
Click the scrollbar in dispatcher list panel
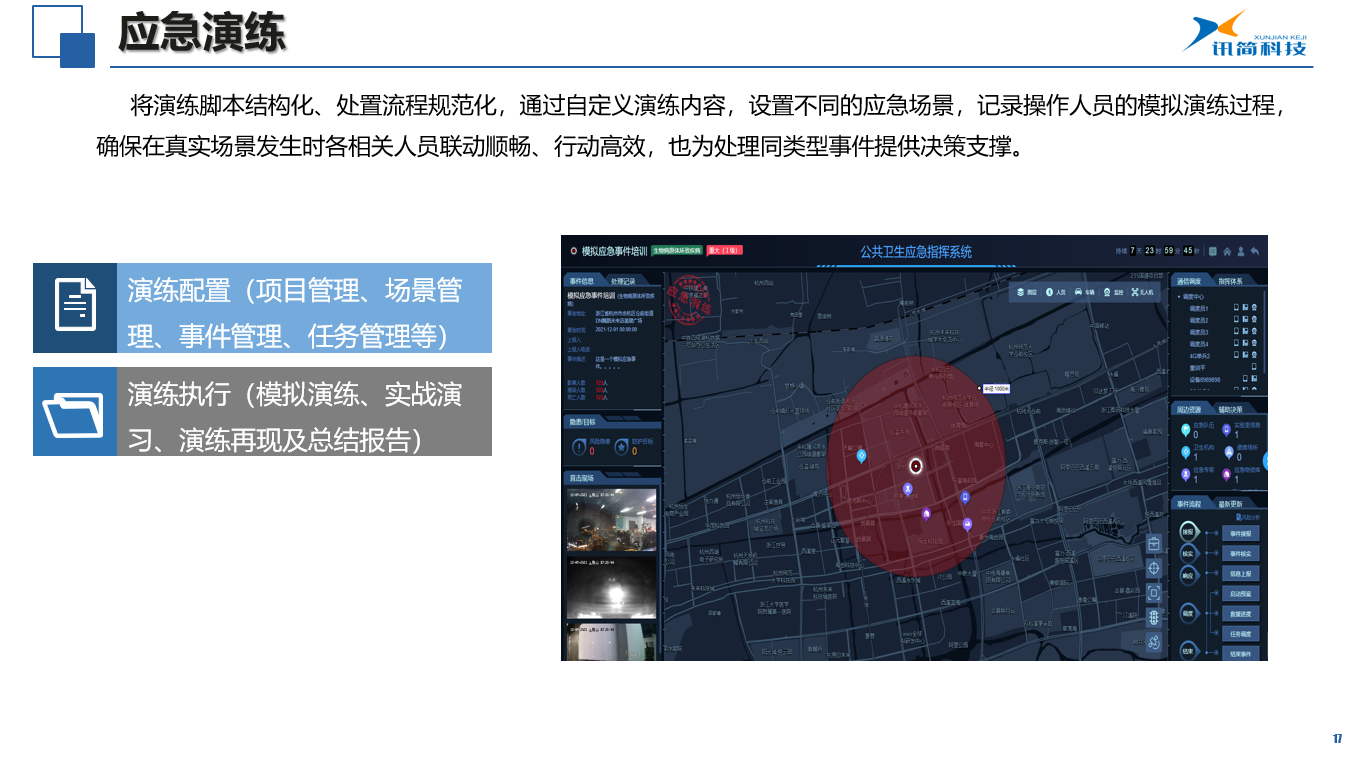coord(1264,332)
